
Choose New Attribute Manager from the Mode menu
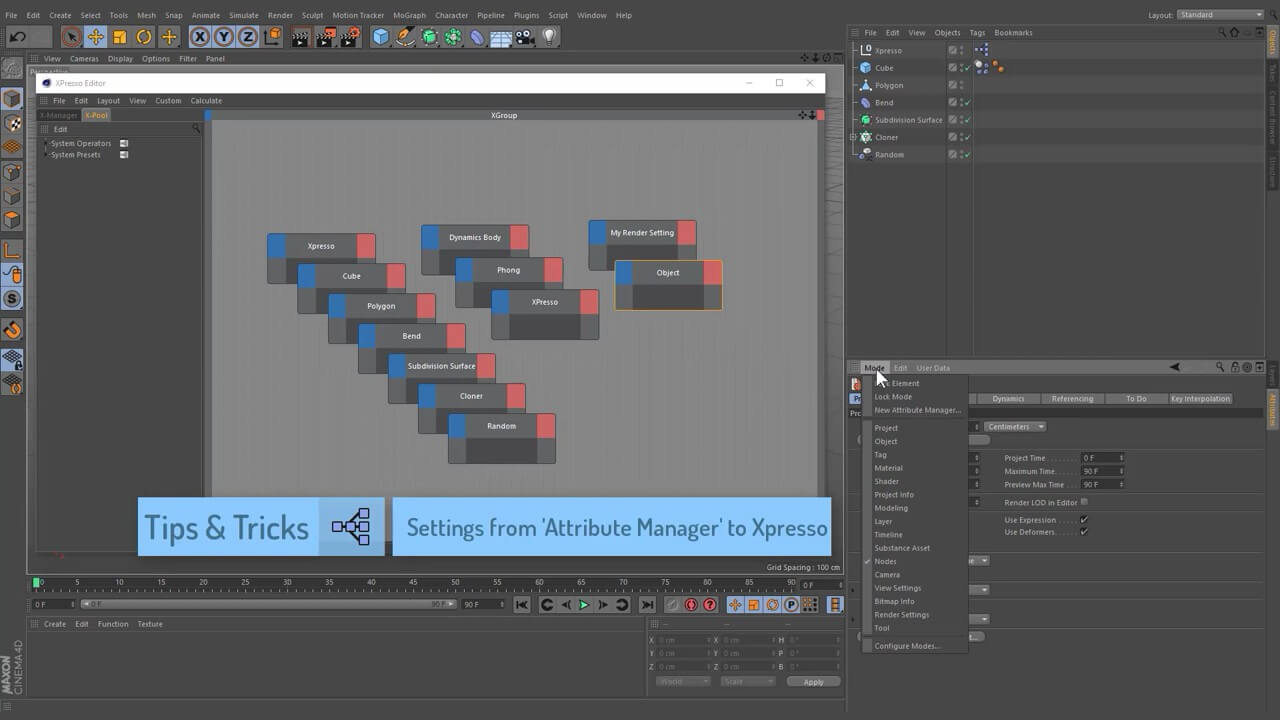click(918, 410)
